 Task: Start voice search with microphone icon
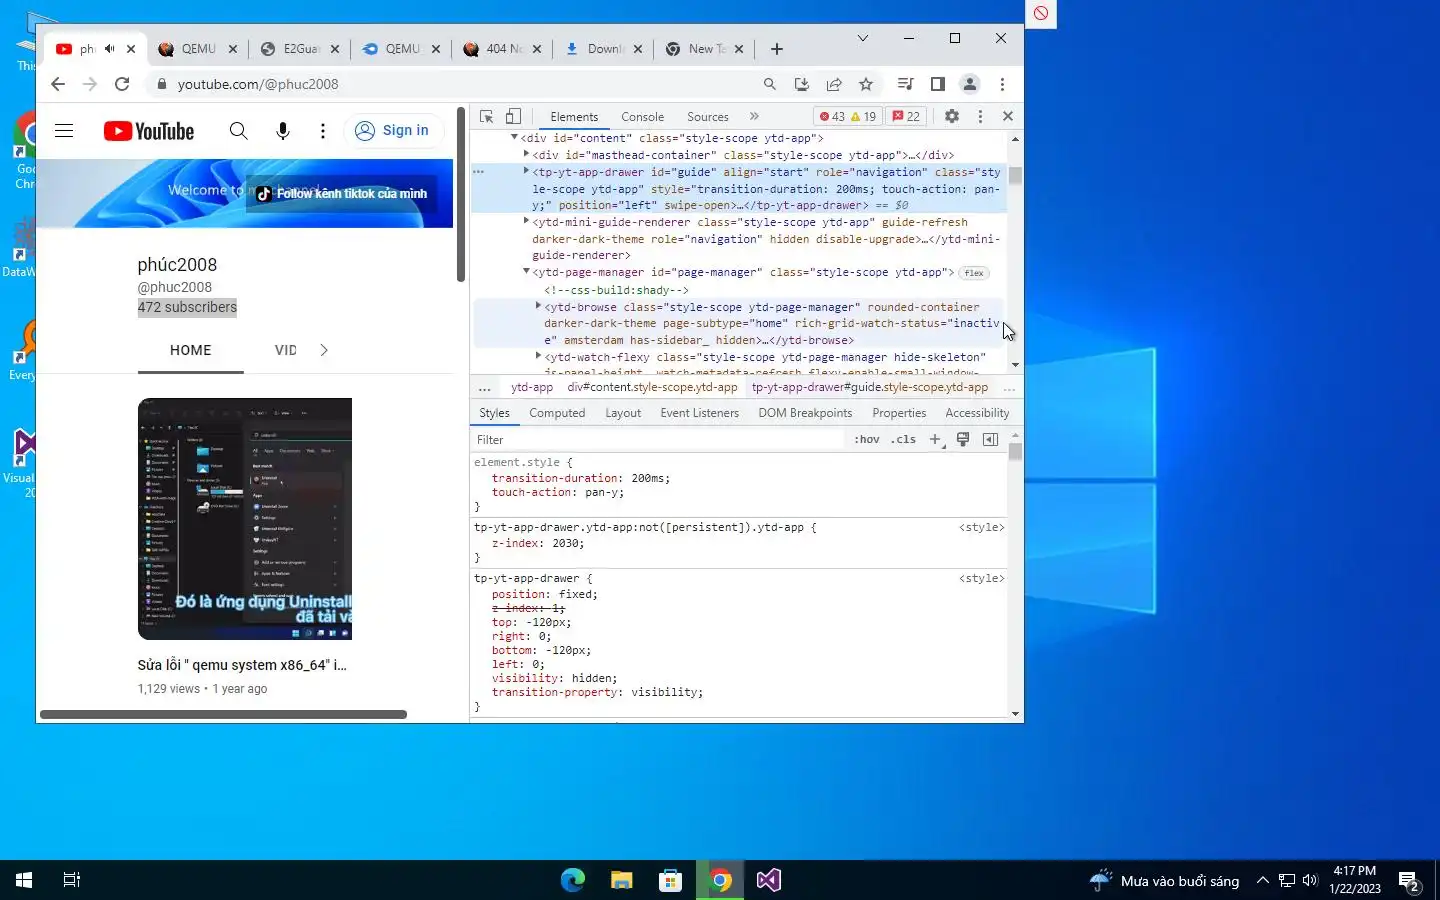click(283, 131)
